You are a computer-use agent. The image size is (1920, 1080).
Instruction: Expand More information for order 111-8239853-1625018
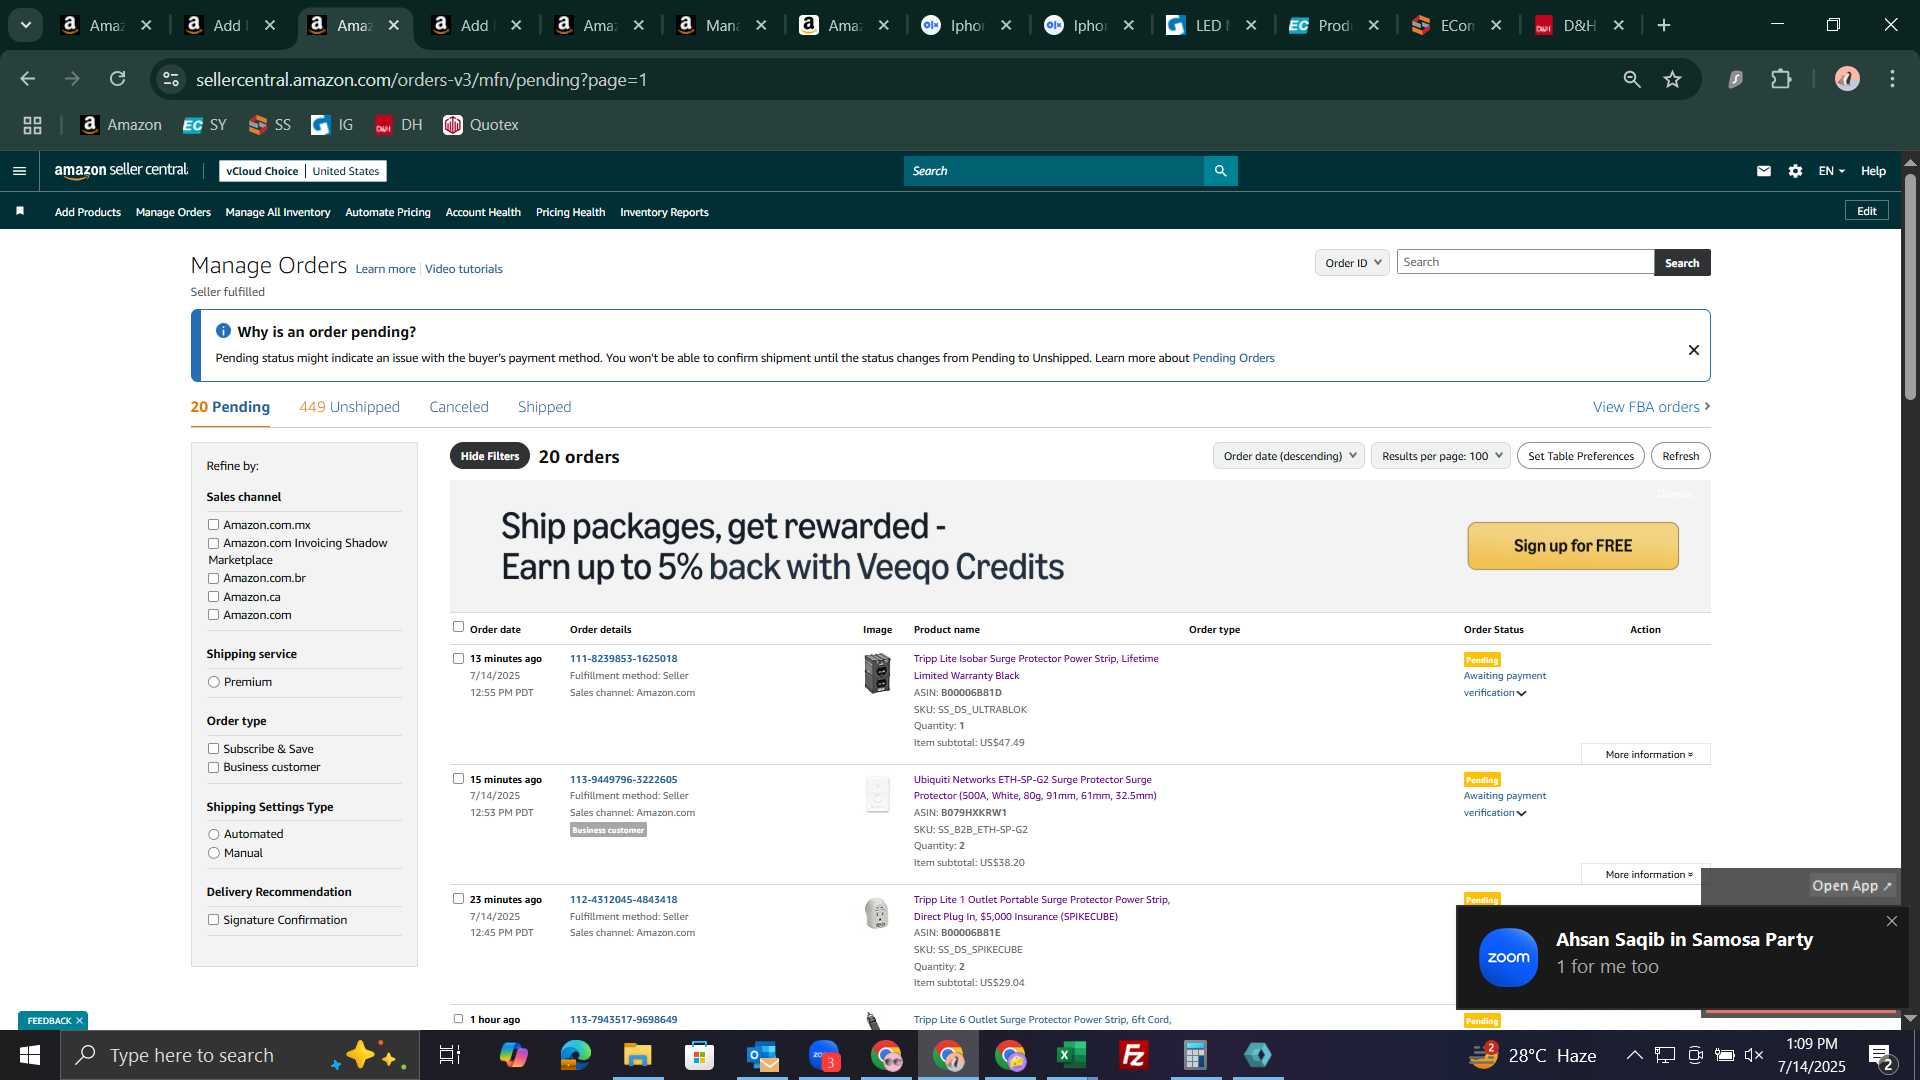[1647, 754]
